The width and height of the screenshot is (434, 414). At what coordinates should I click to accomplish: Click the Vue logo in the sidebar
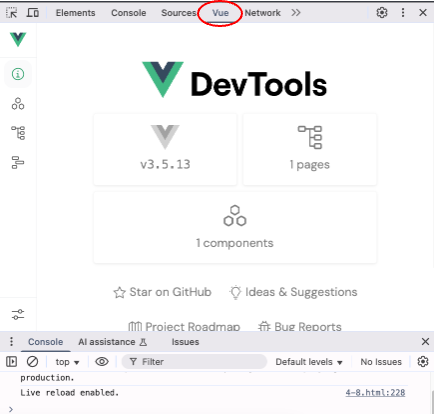(x=18, y=39)
